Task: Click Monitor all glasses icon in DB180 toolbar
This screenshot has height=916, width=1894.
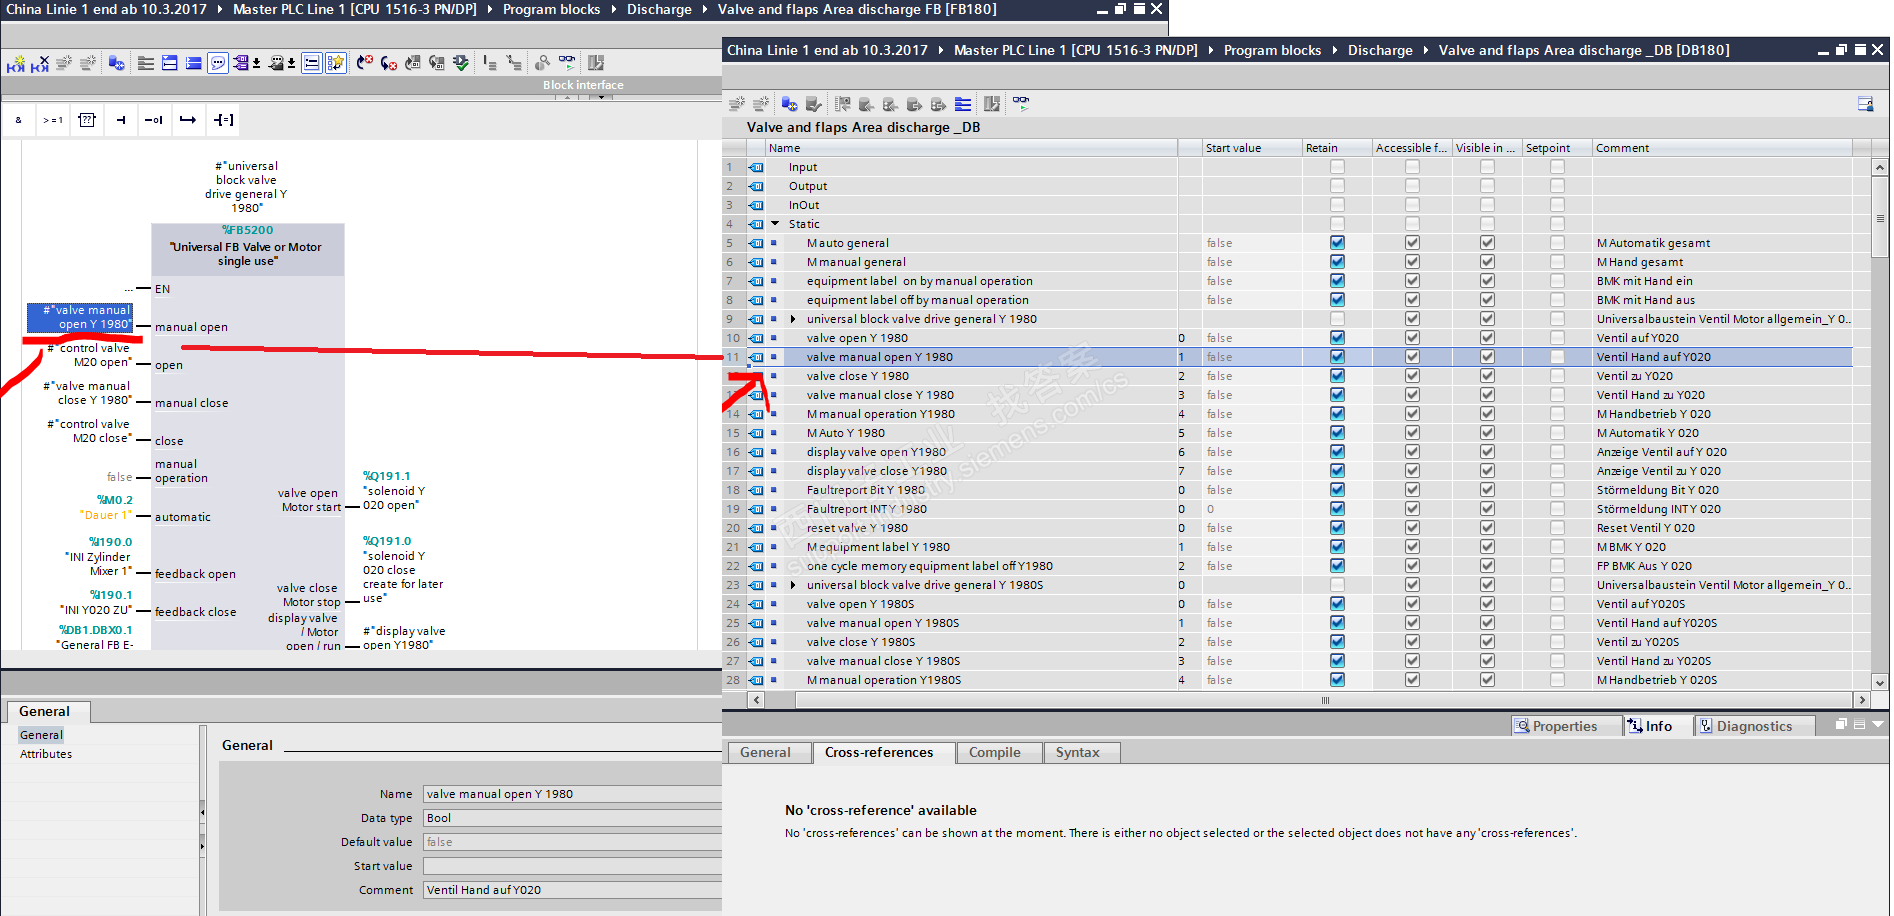Action: [1021, 103]
